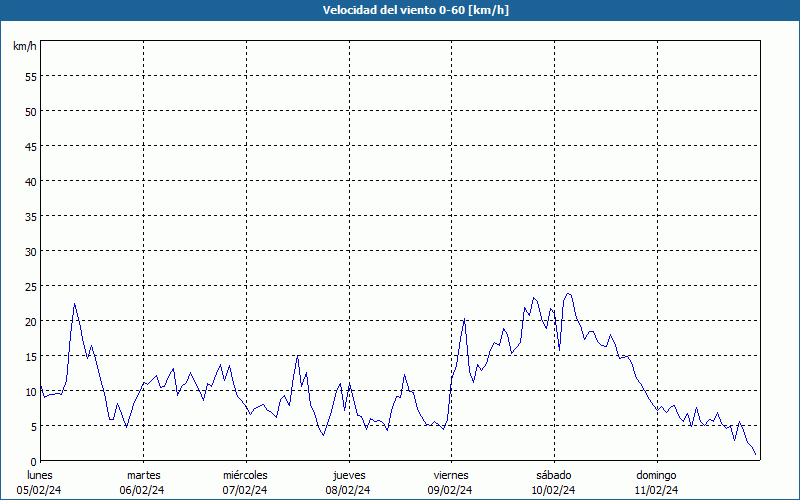
Task: Click the 'martes' day label
Action: coord(144,475)
